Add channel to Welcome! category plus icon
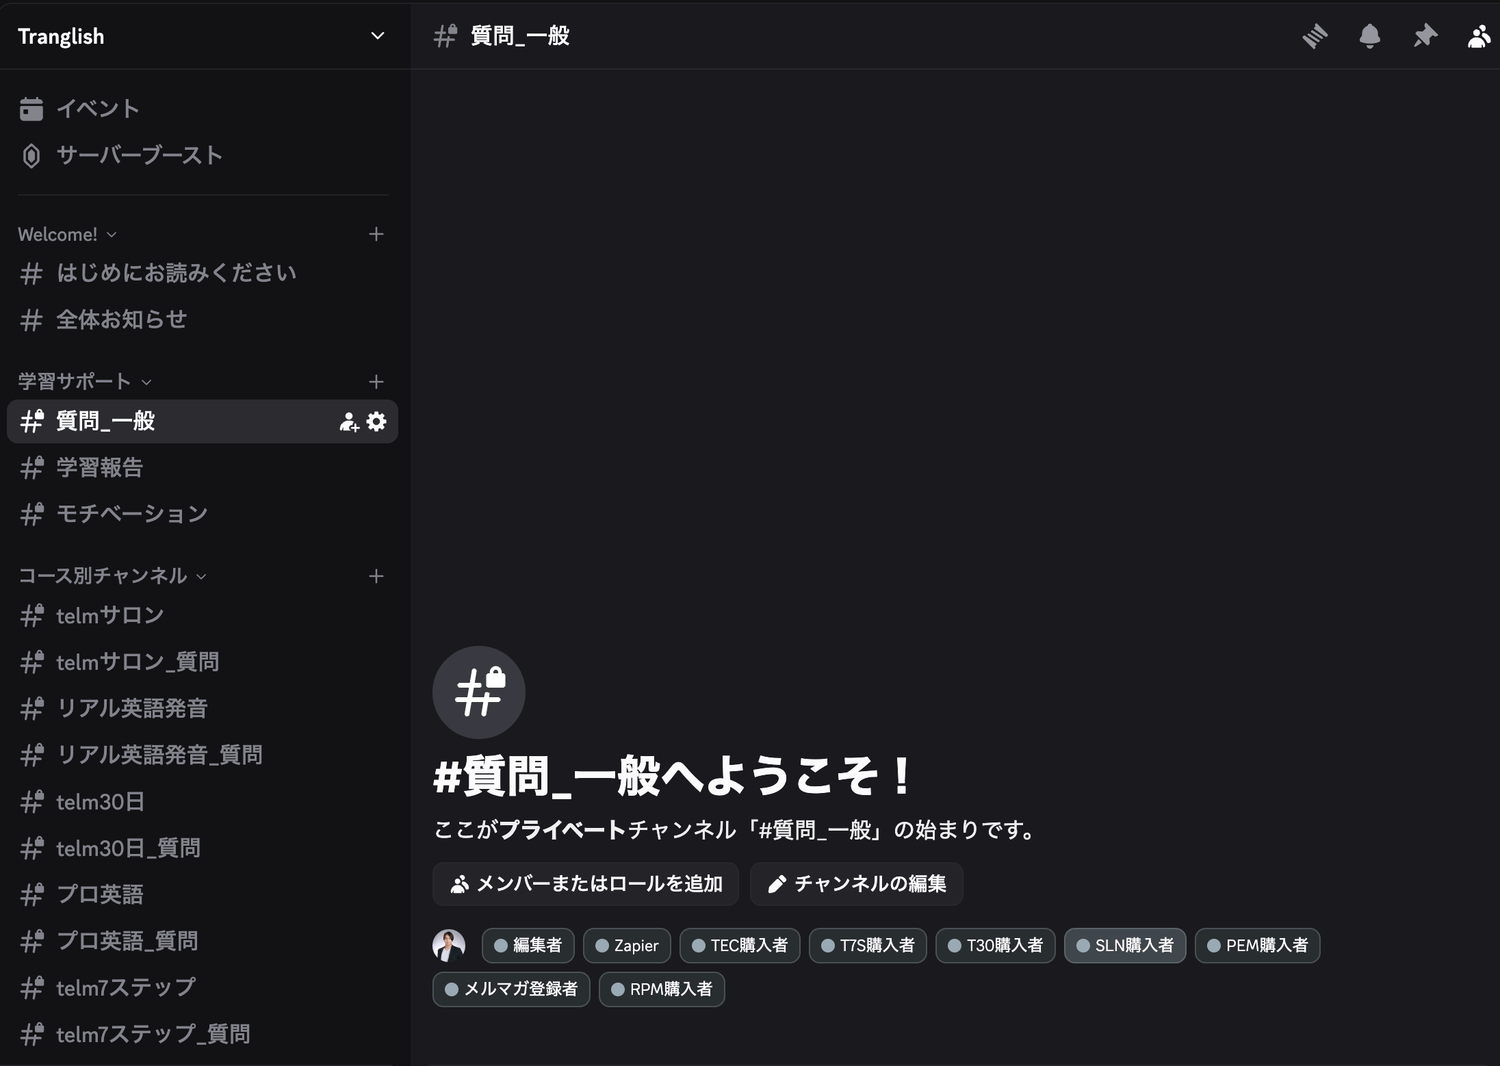Image resolution: width=1500 pixels, height=1066 pixels. [376, 234]
